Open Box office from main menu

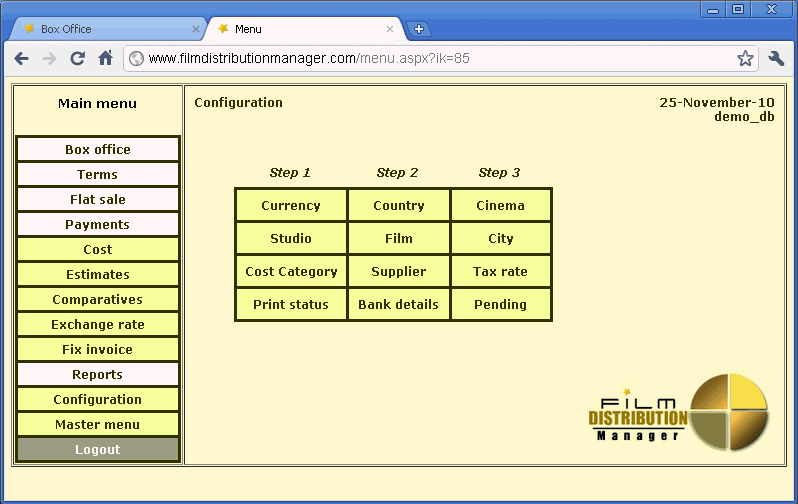(98, 150)
